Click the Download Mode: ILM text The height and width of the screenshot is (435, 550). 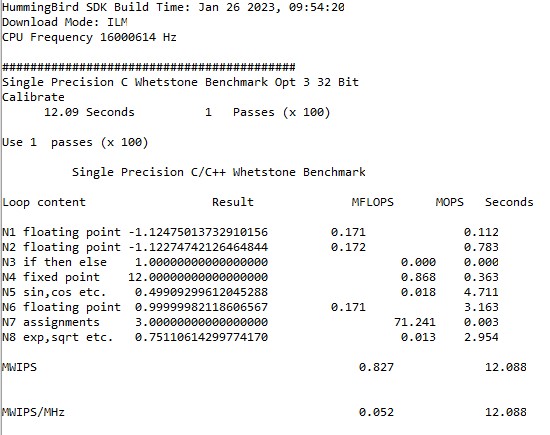65,22
